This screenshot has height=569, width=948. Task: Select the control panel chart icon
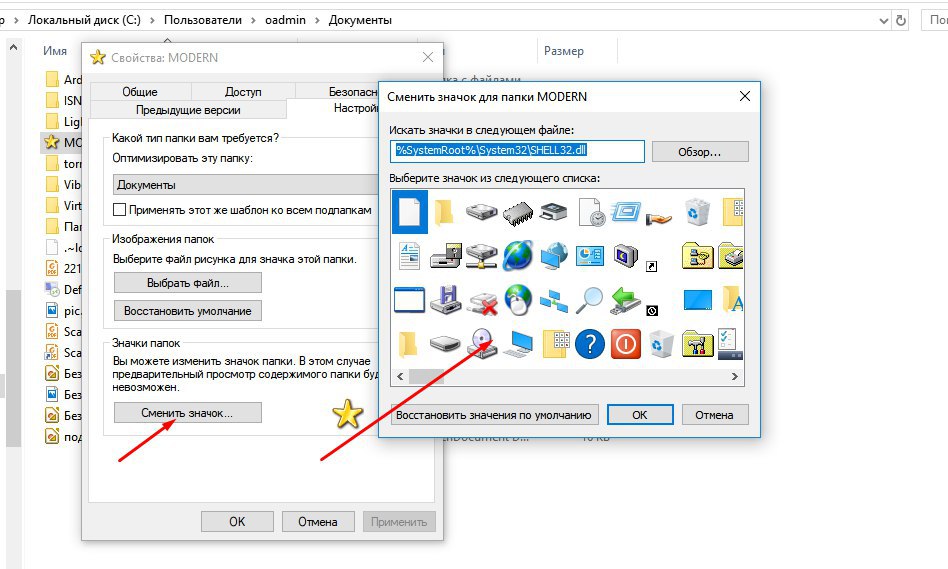(589, 256)
